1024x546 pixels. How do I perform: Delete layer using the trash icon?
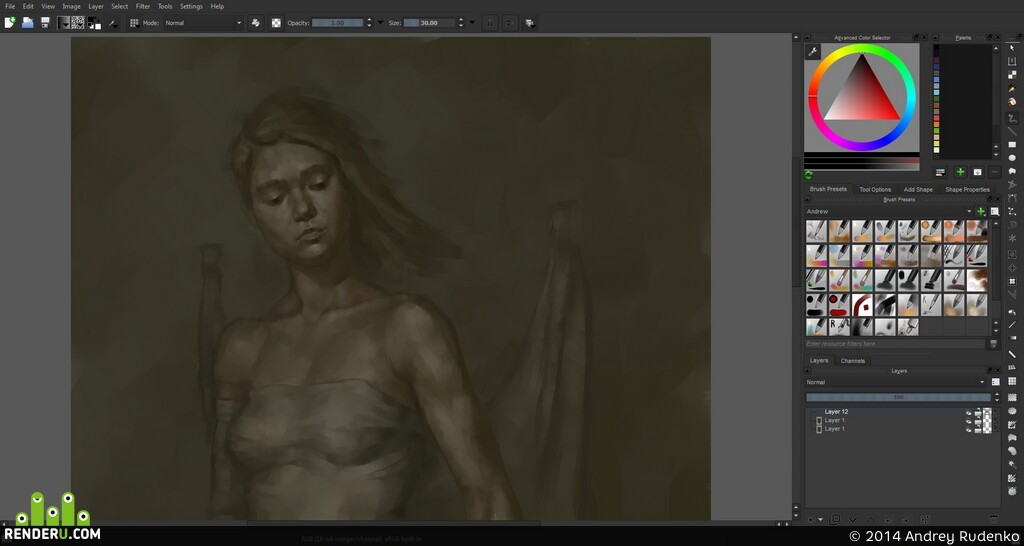pos(993,520)
